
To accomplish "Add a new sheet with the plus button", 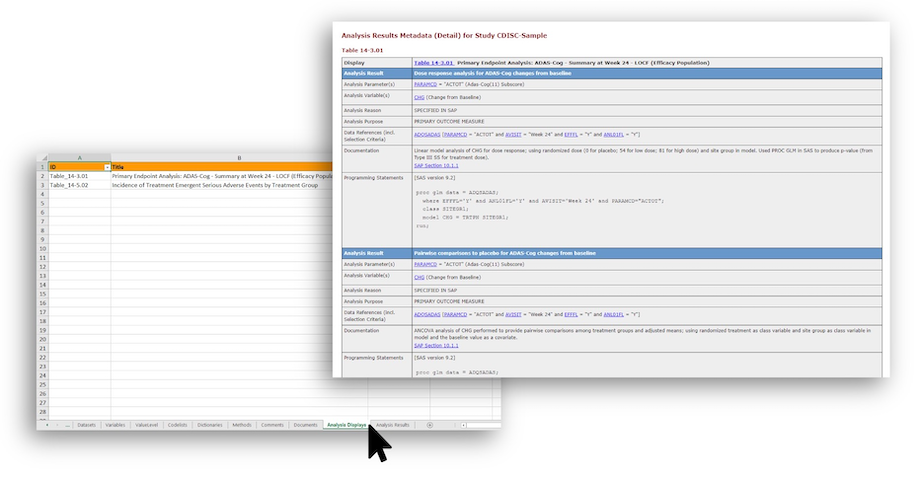I will 429,425.
